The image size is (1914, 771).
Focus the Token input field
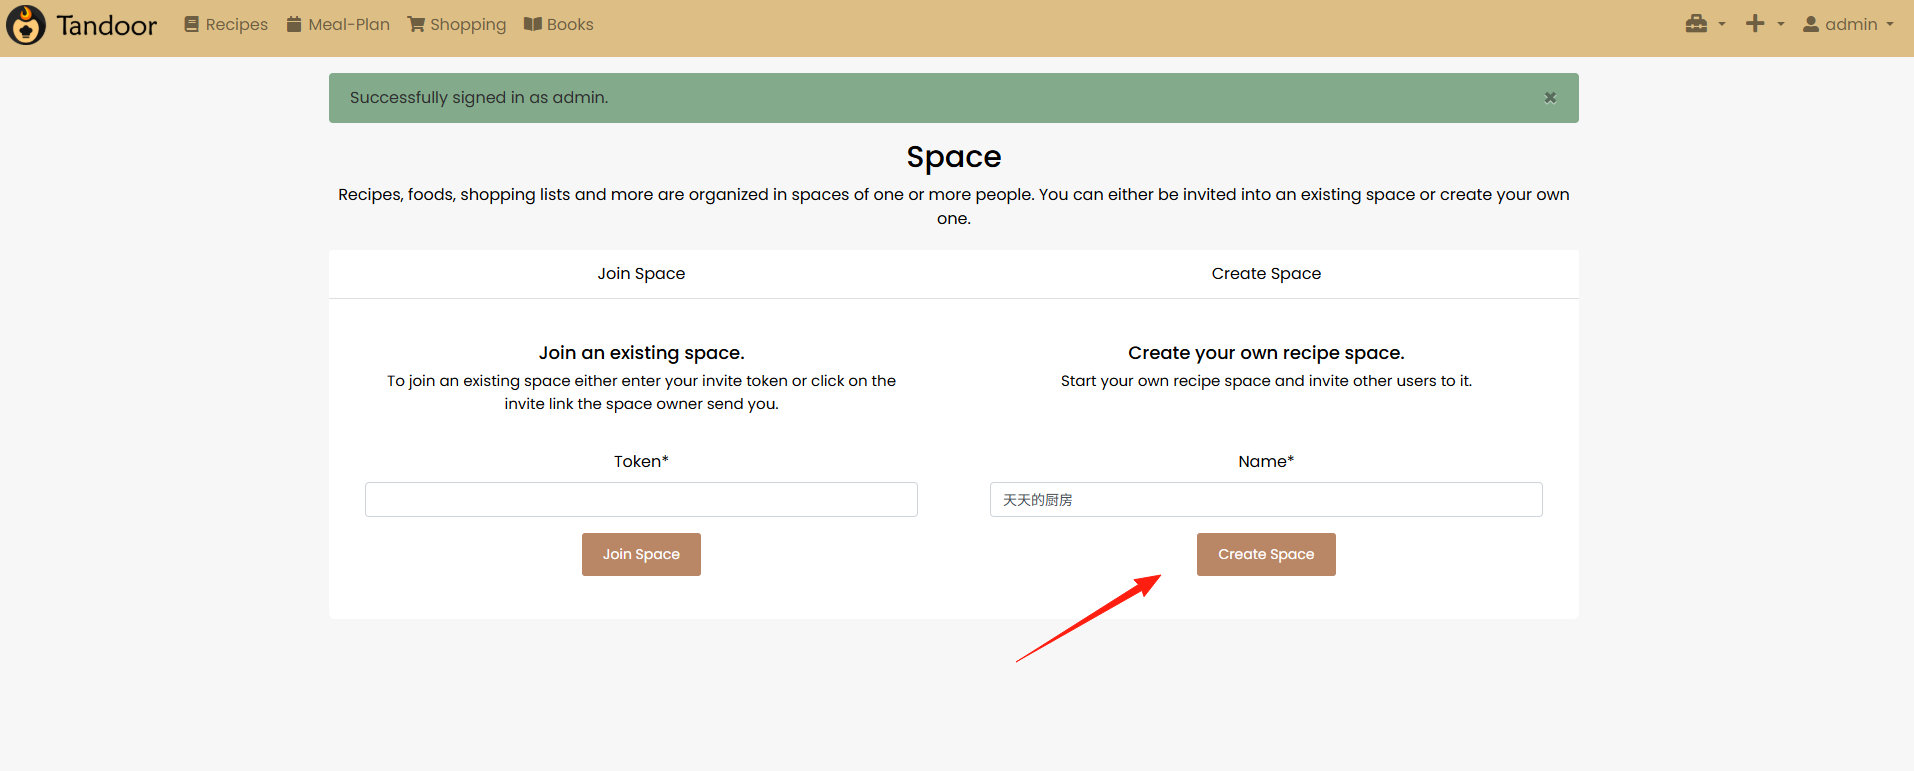pyautogui.click(x=641, y=500)
